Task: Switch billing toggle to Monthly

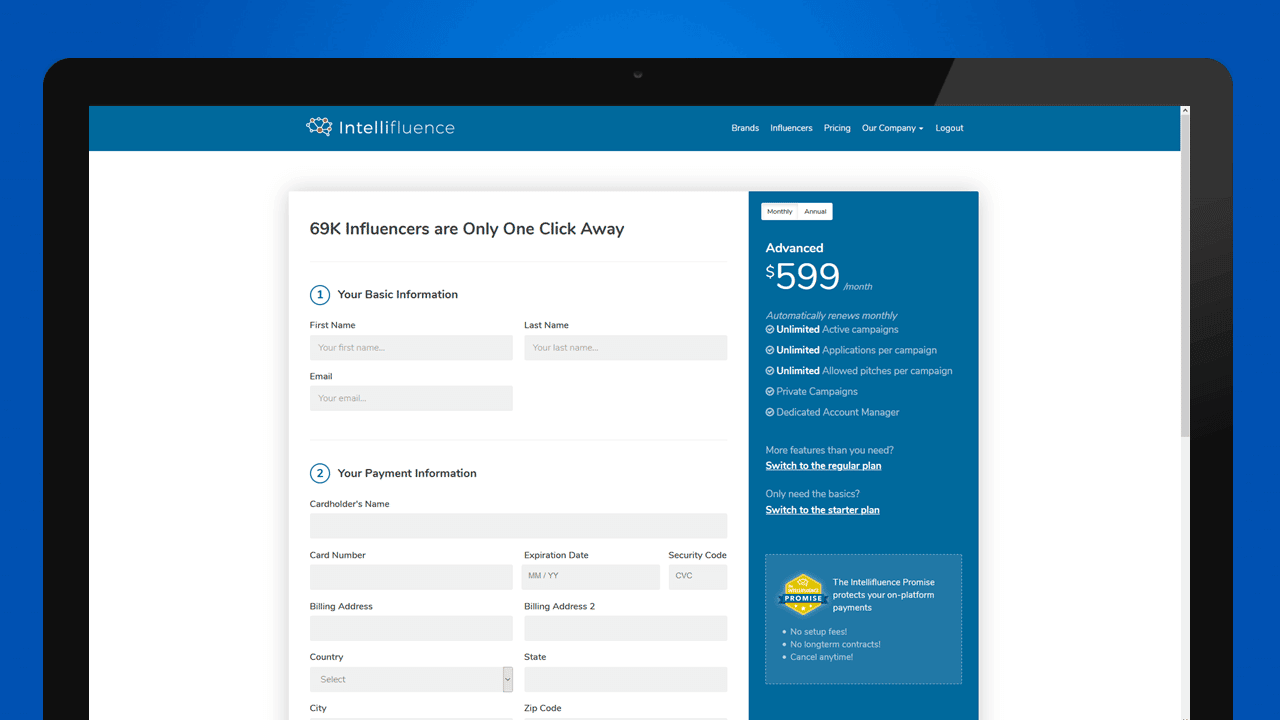Action: point(780,211)
